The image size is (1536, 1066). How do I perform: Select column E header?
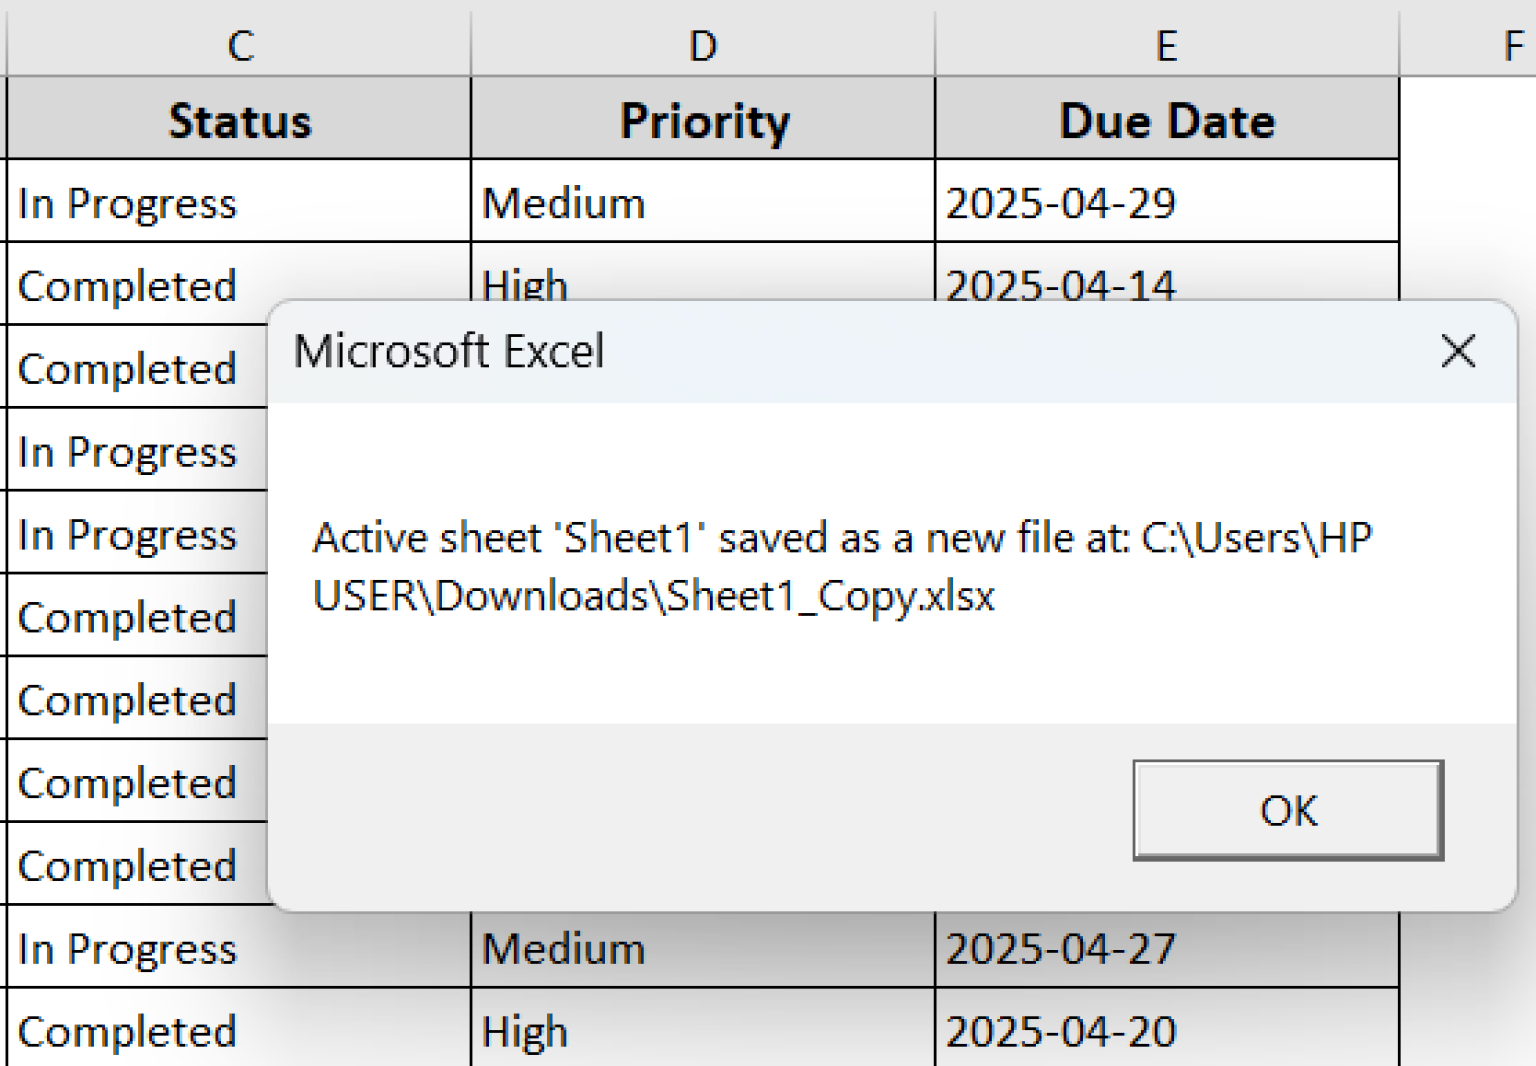tap(1166, 45)
